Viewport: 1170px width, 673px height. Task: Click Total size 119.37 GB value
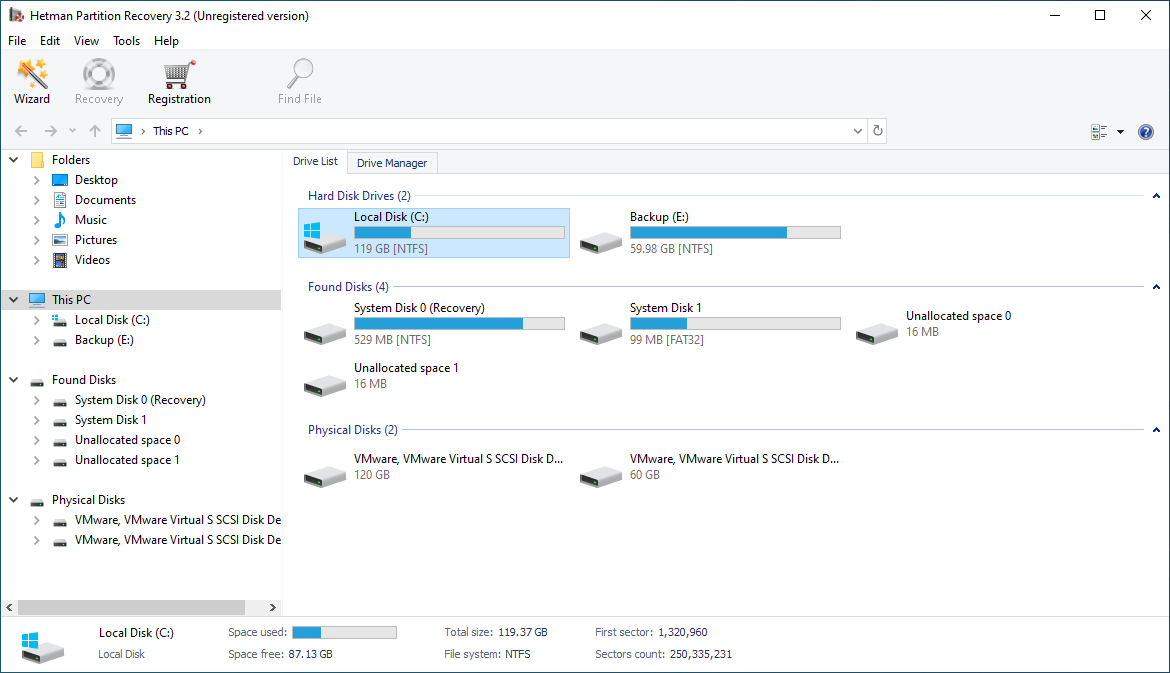(522, 633)
